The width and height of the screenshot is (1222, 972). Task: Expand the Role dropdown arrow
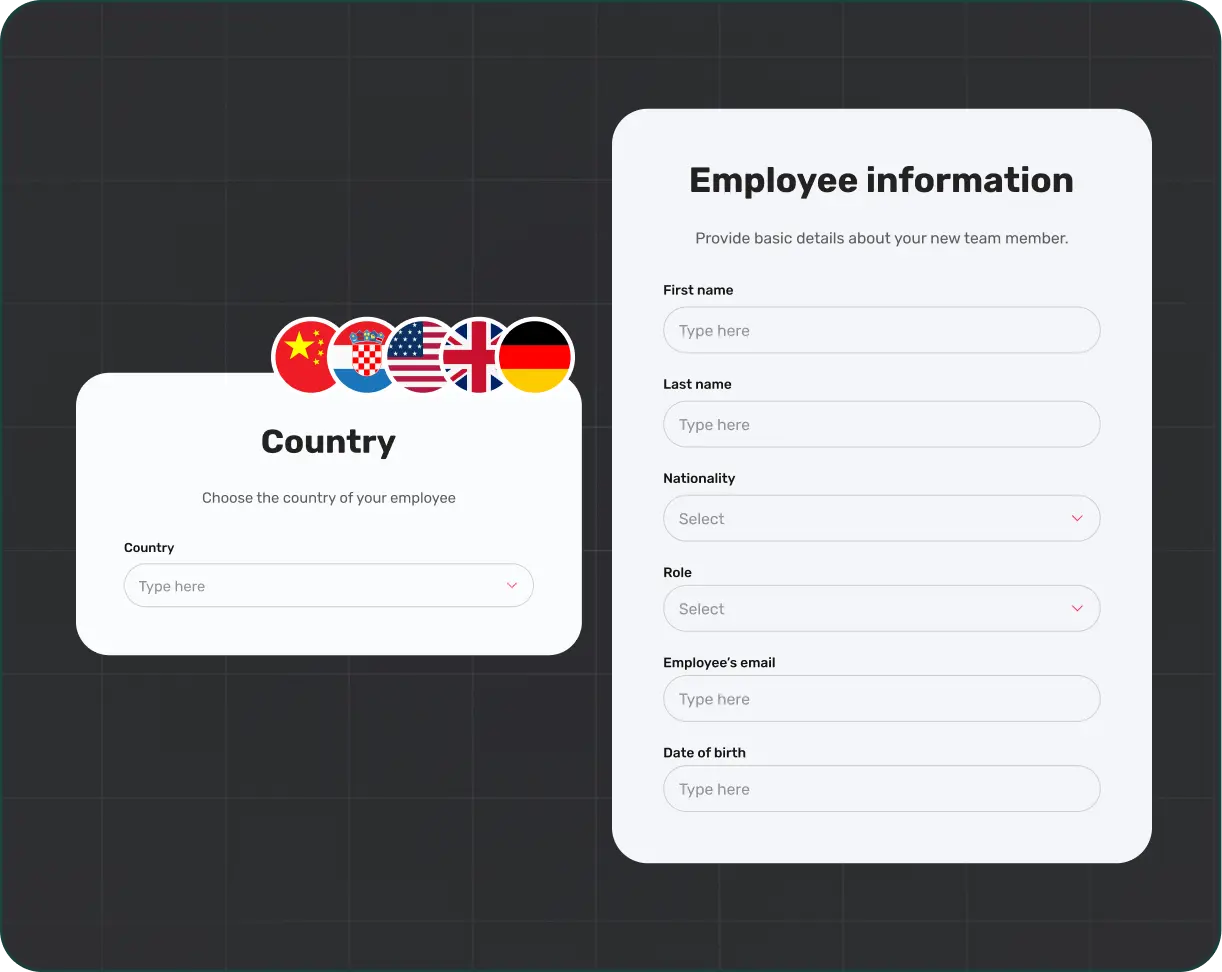tap(1077, 608)
